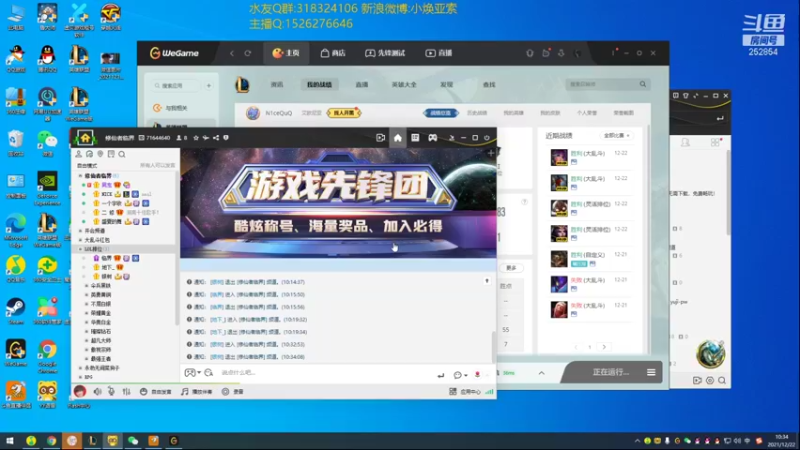
Task: Click the red flower gift icon in chat bar
Action: coord(478,374)
